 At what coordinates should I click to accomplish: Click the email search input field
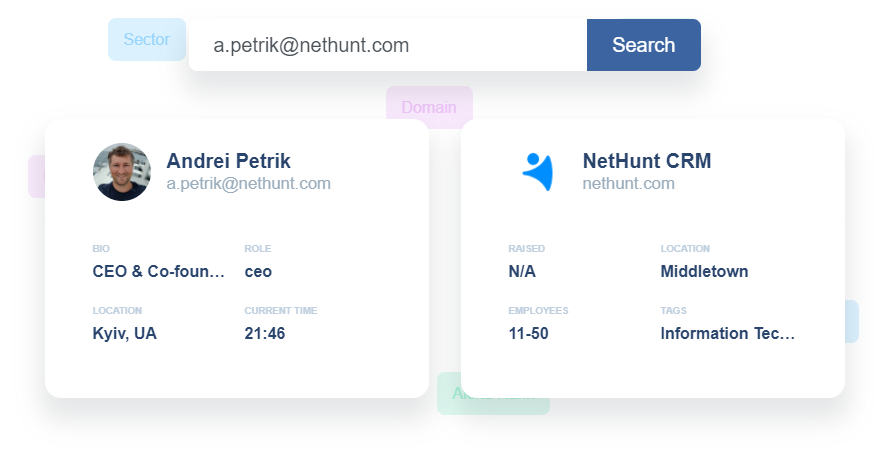(388, 45)
